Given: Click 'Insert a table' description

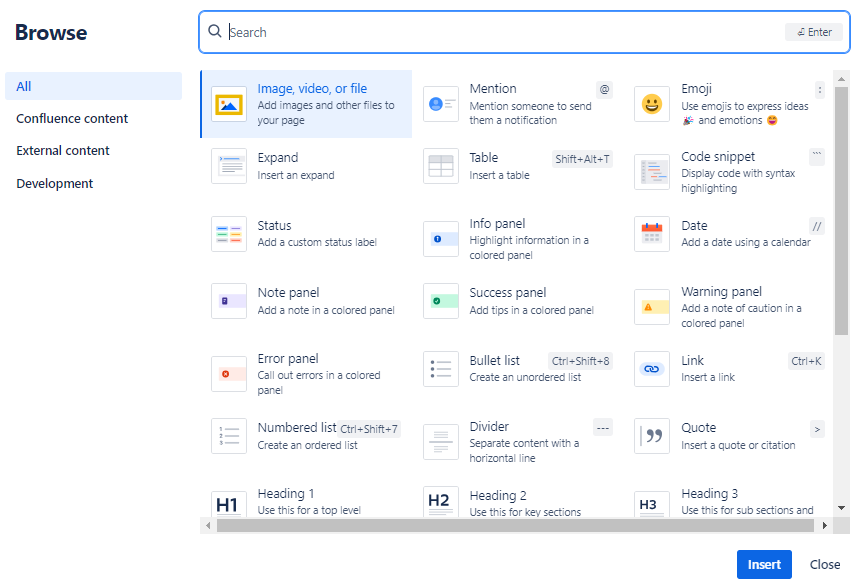Looking at the screenshot, I should pyautogui.click(x=499, y=175).
